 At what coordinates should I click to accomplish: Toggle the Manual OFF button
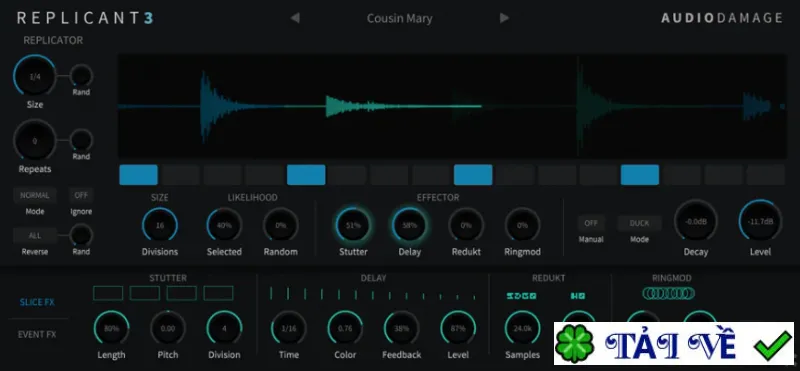pos(591,223)
